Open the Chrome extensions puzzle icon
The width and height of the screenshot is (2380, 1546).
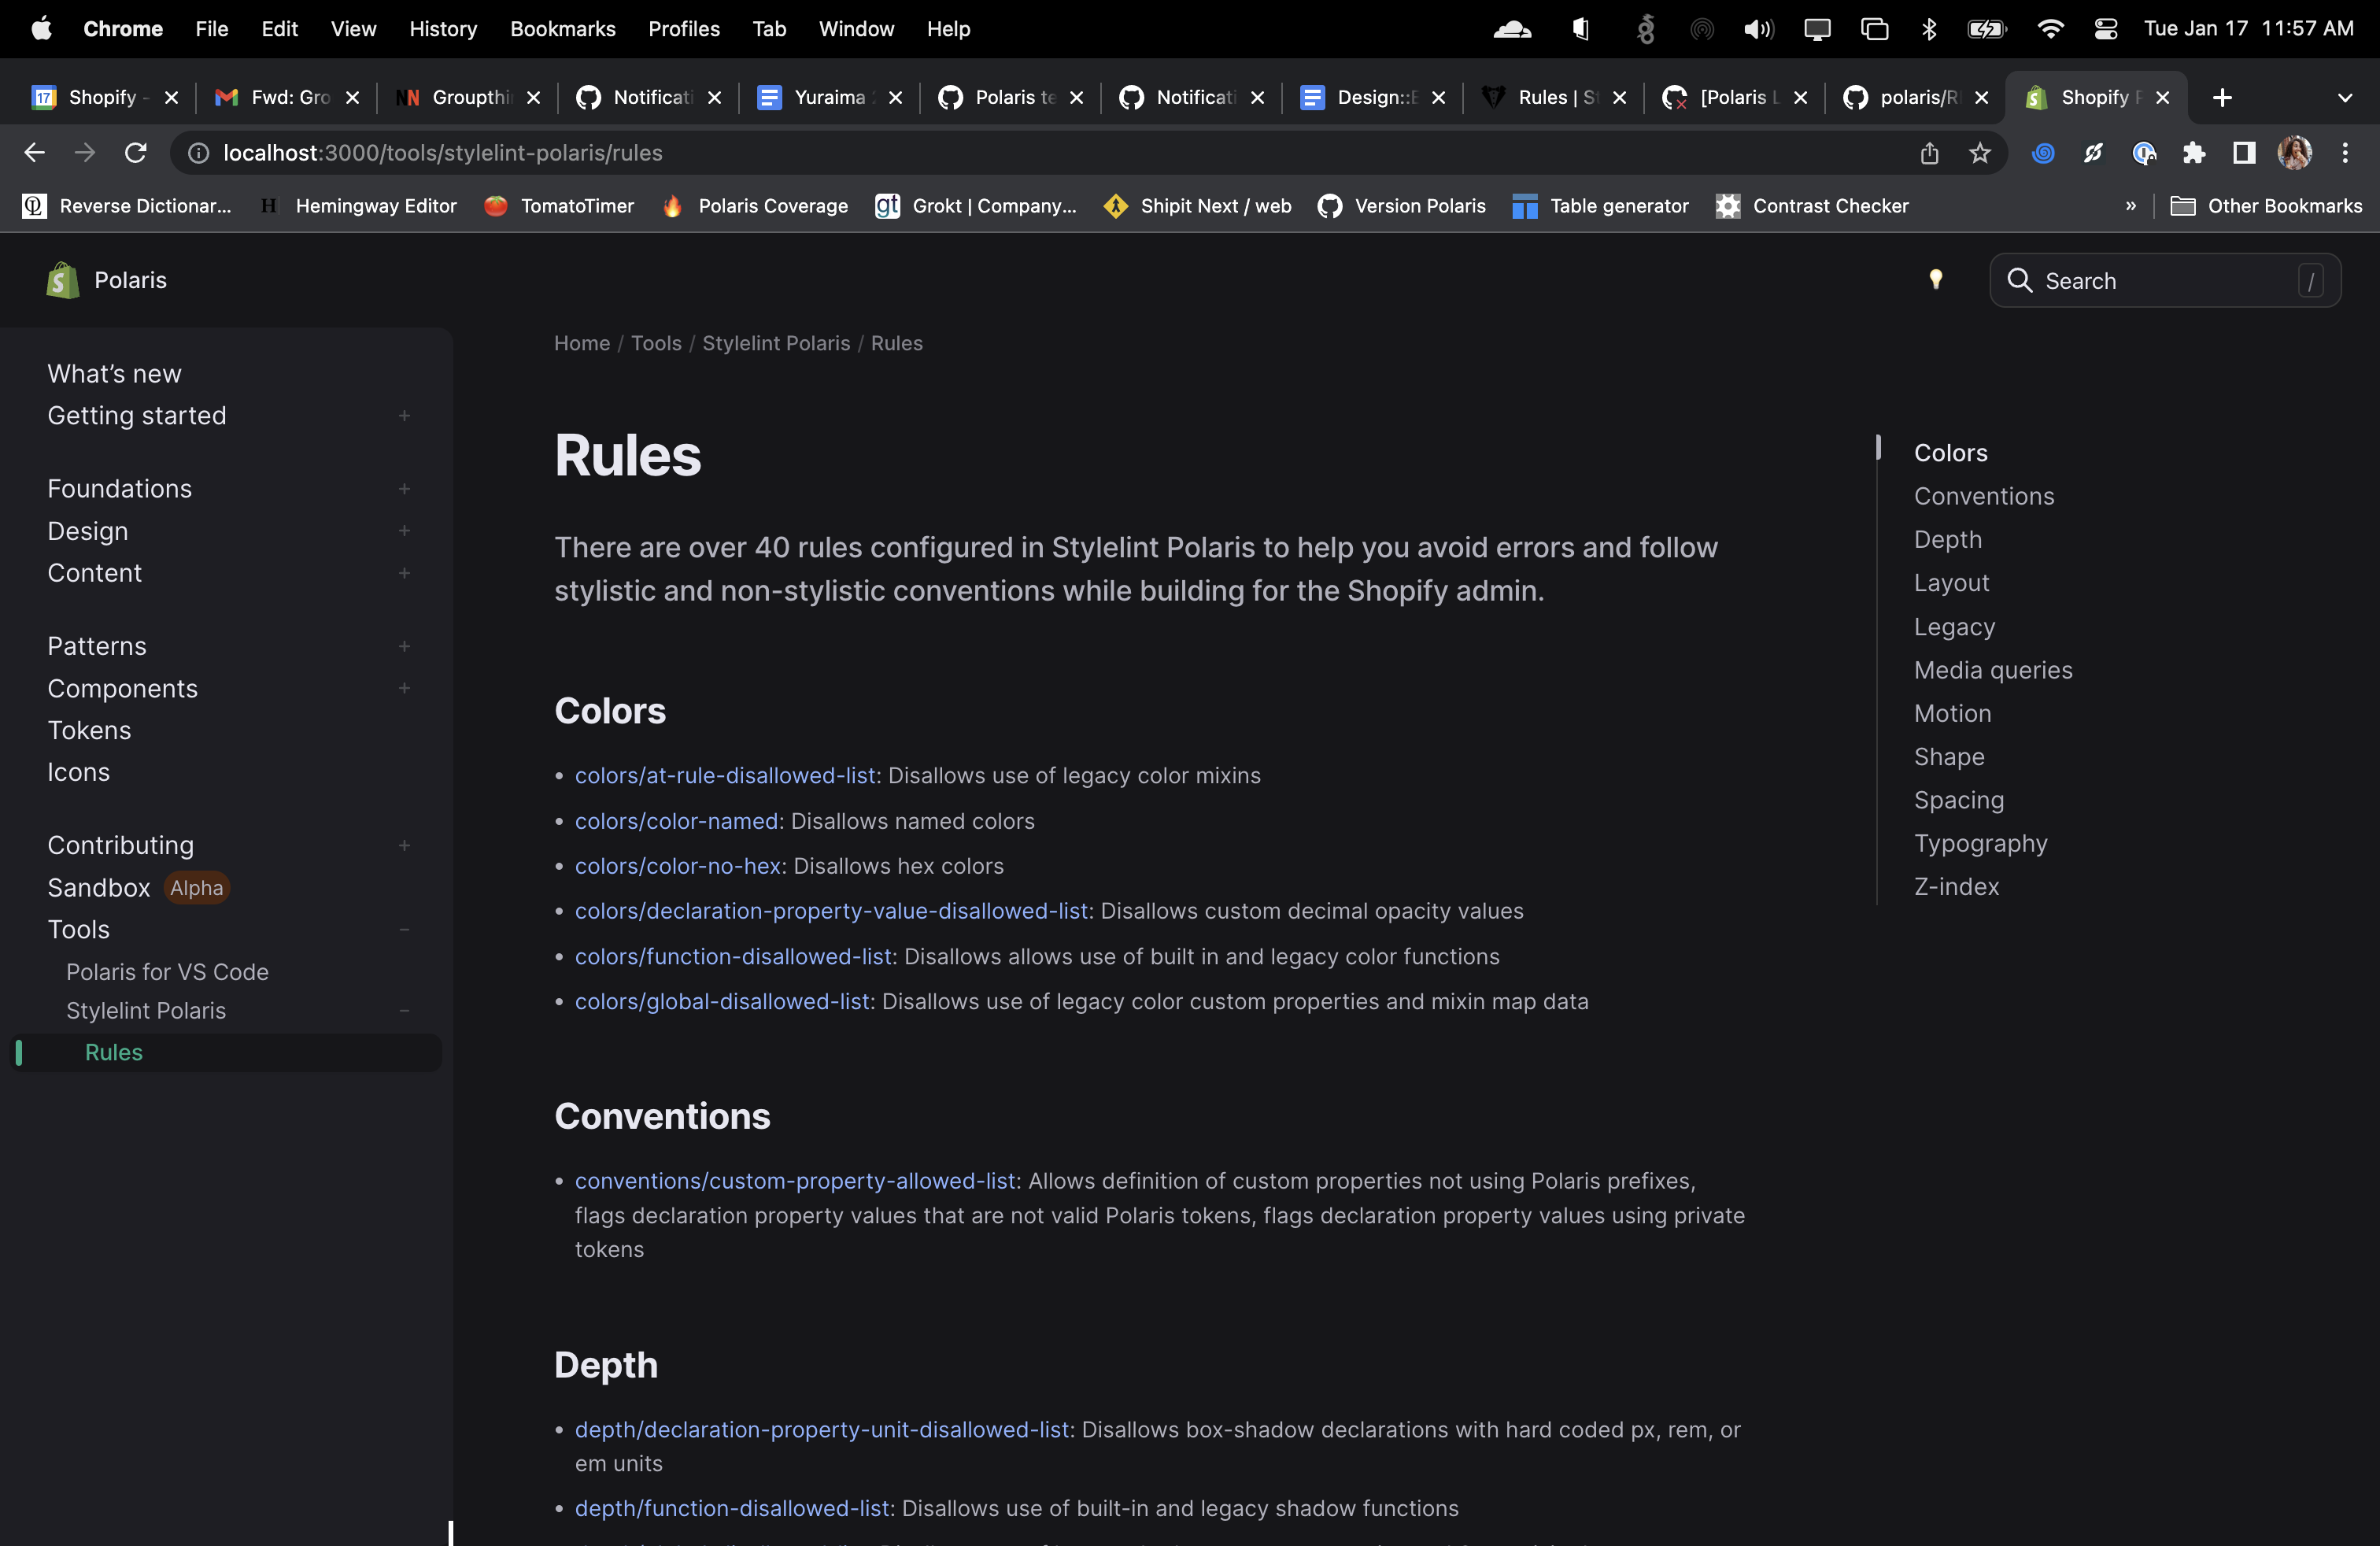tap(2193, 153)
